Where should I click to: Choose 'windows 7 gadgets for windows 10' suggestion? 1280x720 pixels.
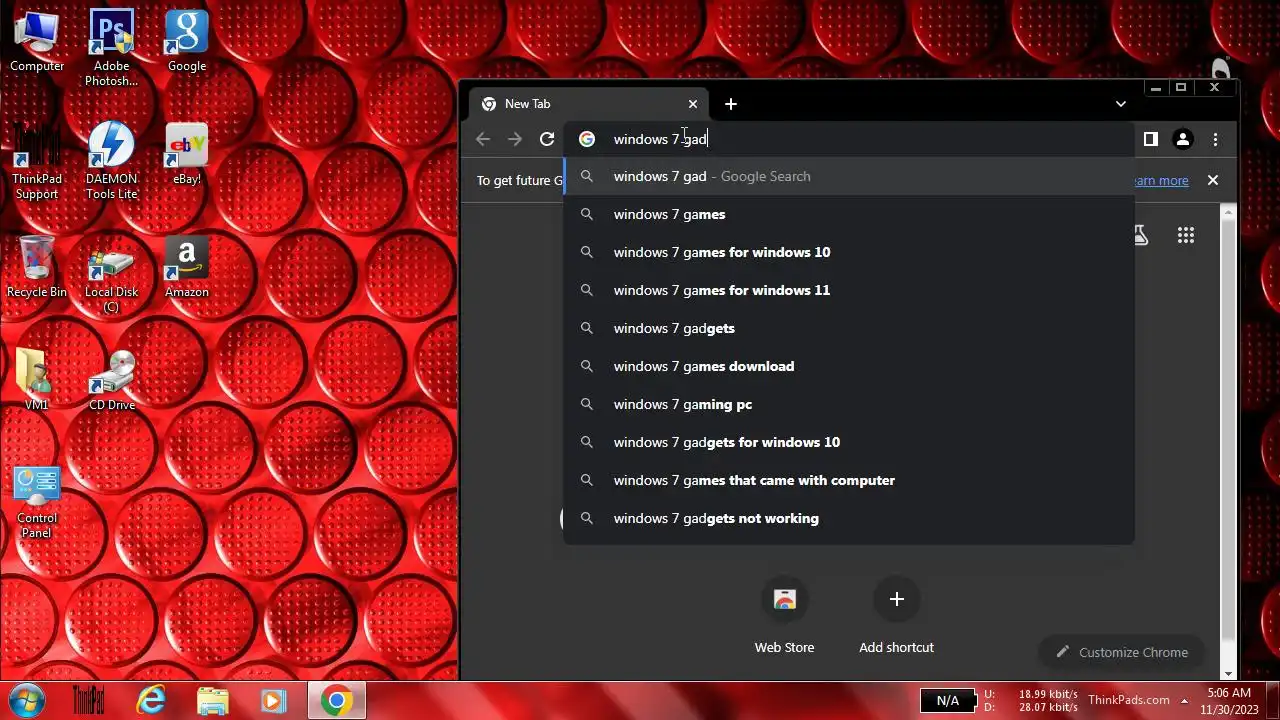pos(849,442)
